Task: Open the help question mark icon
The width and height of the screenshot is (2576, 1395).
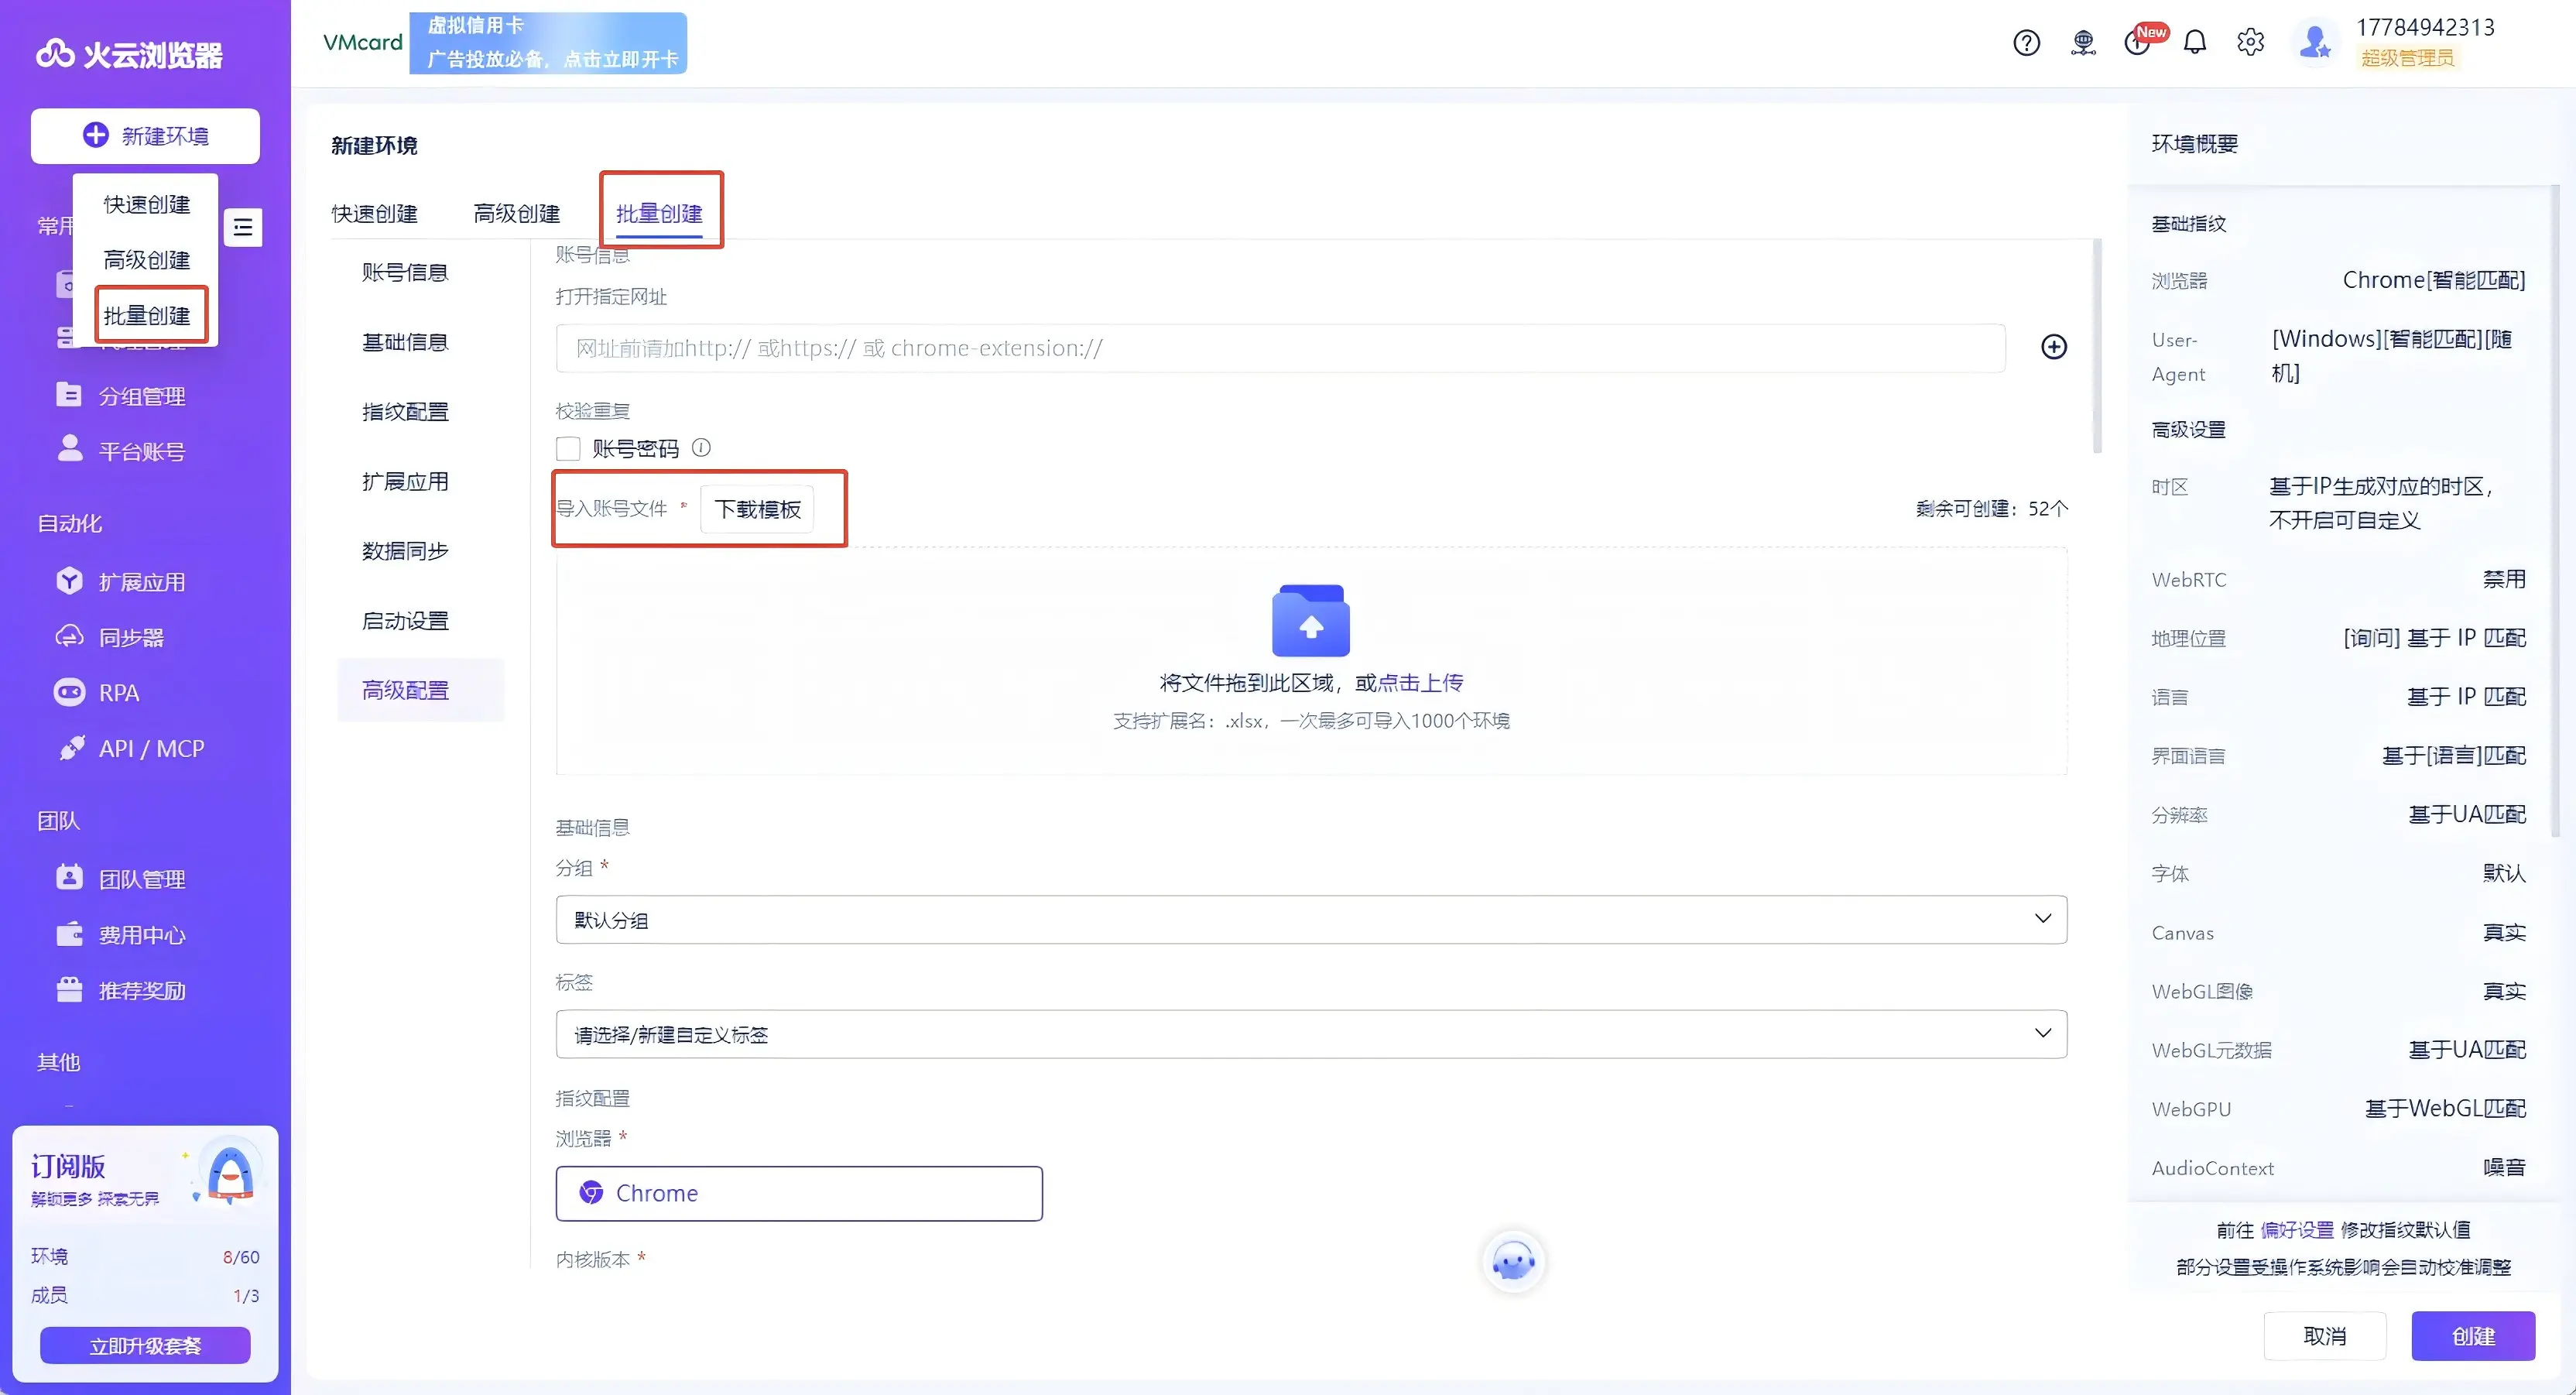Action: (x=2026, y=43)
